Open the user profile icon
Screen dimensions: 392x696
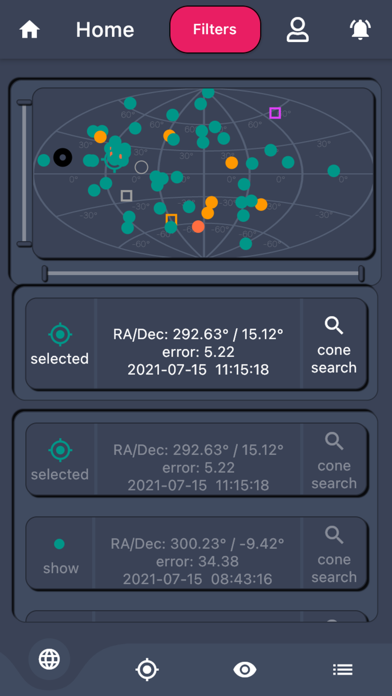pos(297,30)
